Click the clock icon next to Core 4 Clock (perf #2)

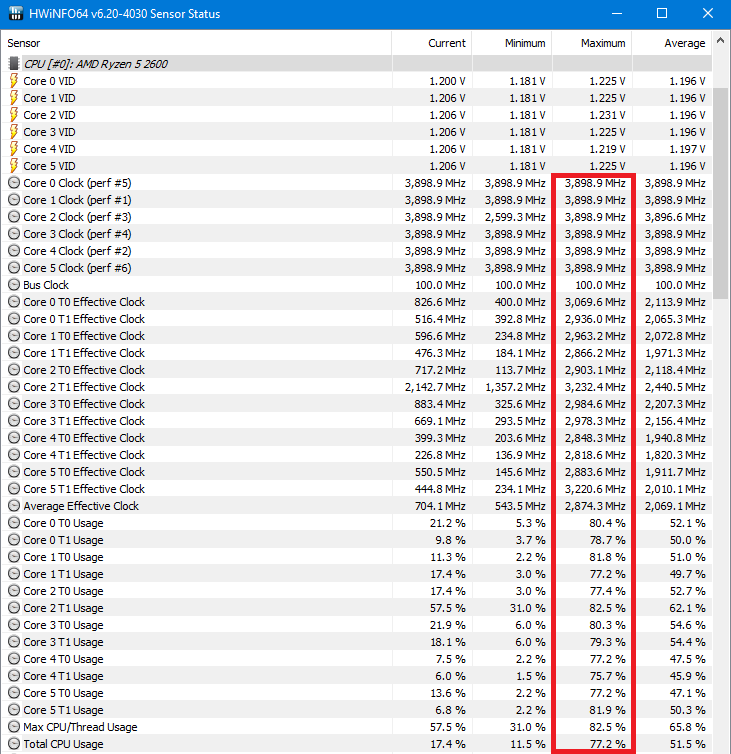[x=14, y=251]
